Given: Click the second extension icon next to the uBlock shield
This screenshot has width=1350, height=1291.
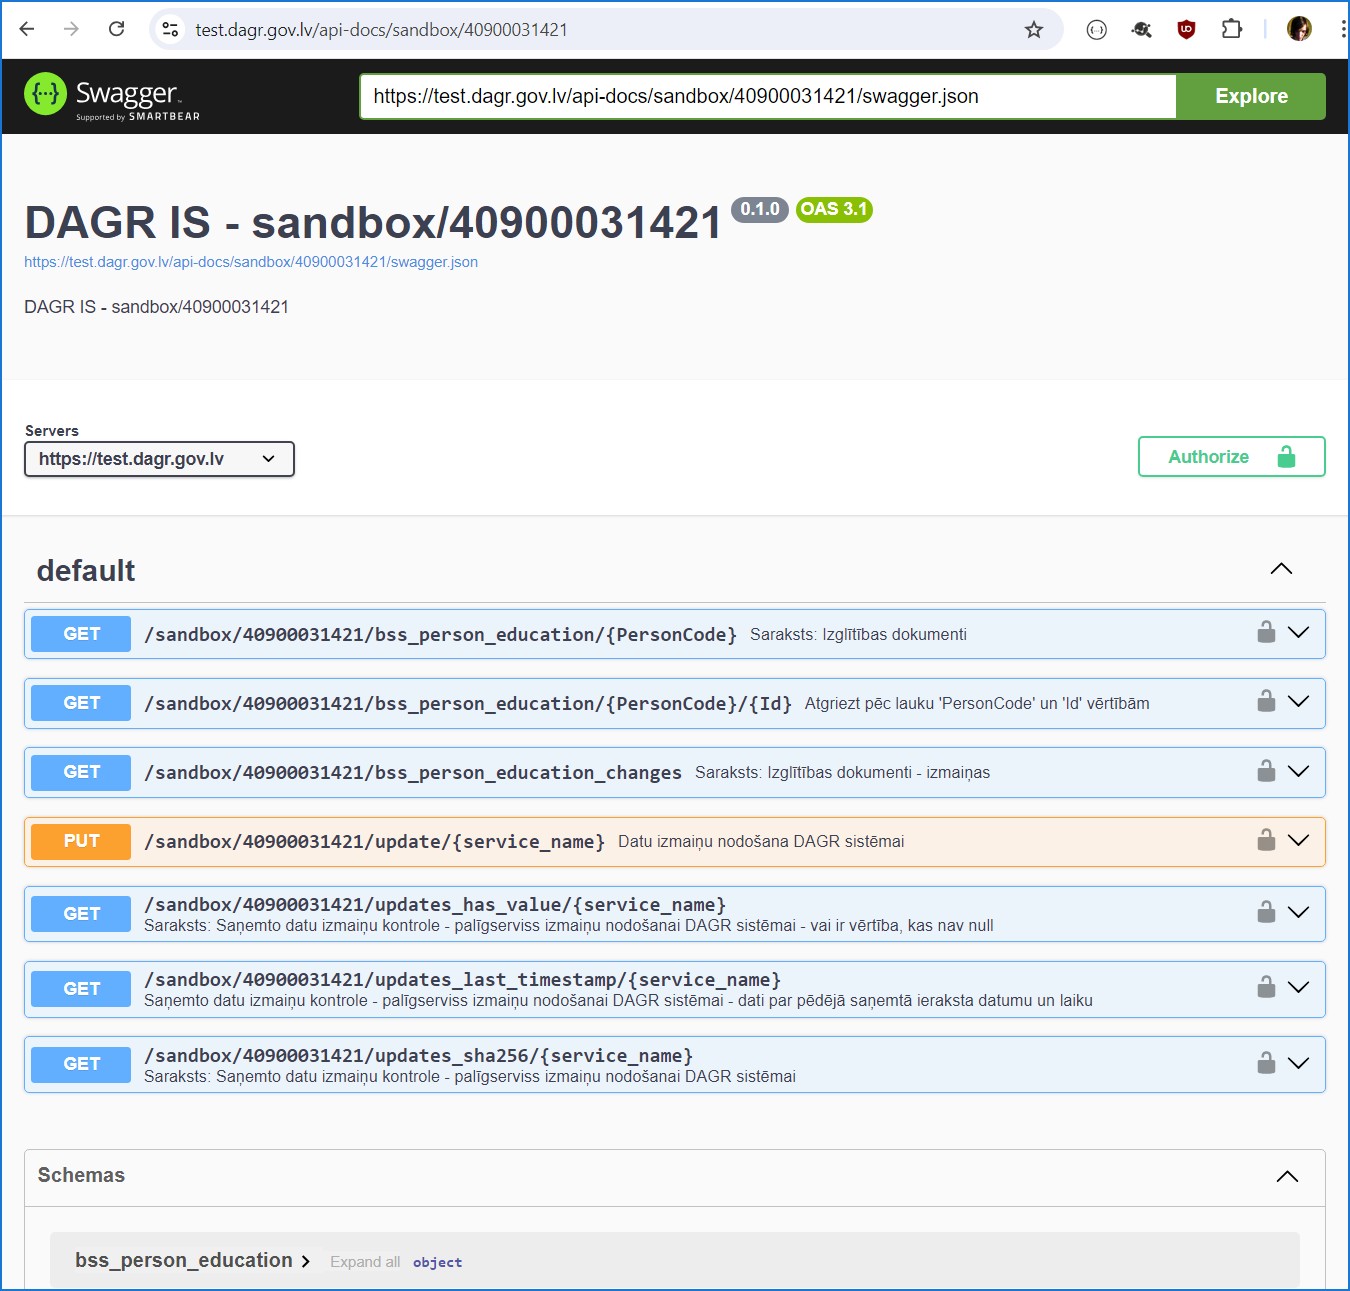Looking at the screenshot, I should 1141,30.
